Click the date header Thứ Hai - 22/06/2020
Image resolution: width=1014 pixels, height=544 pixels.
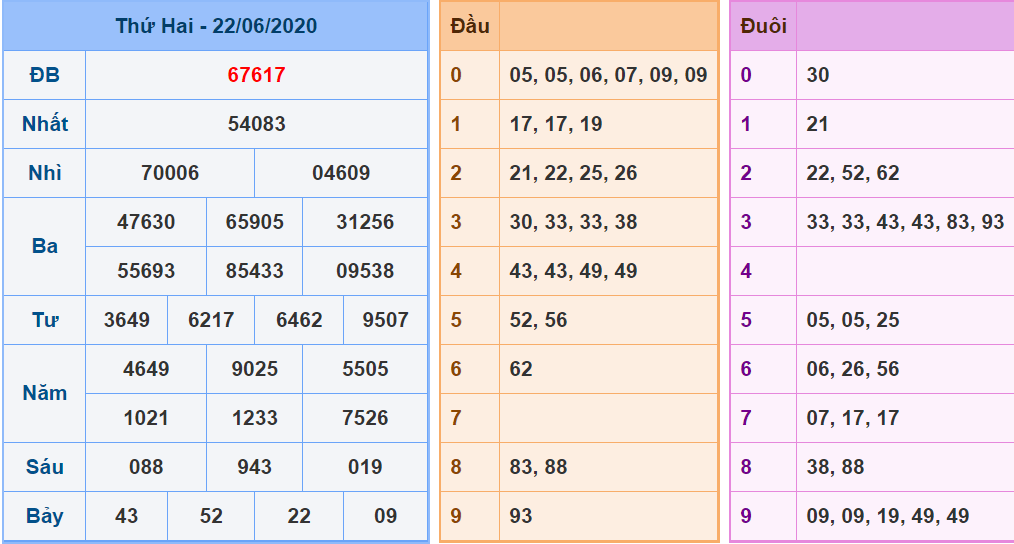[x=216, y=26]
